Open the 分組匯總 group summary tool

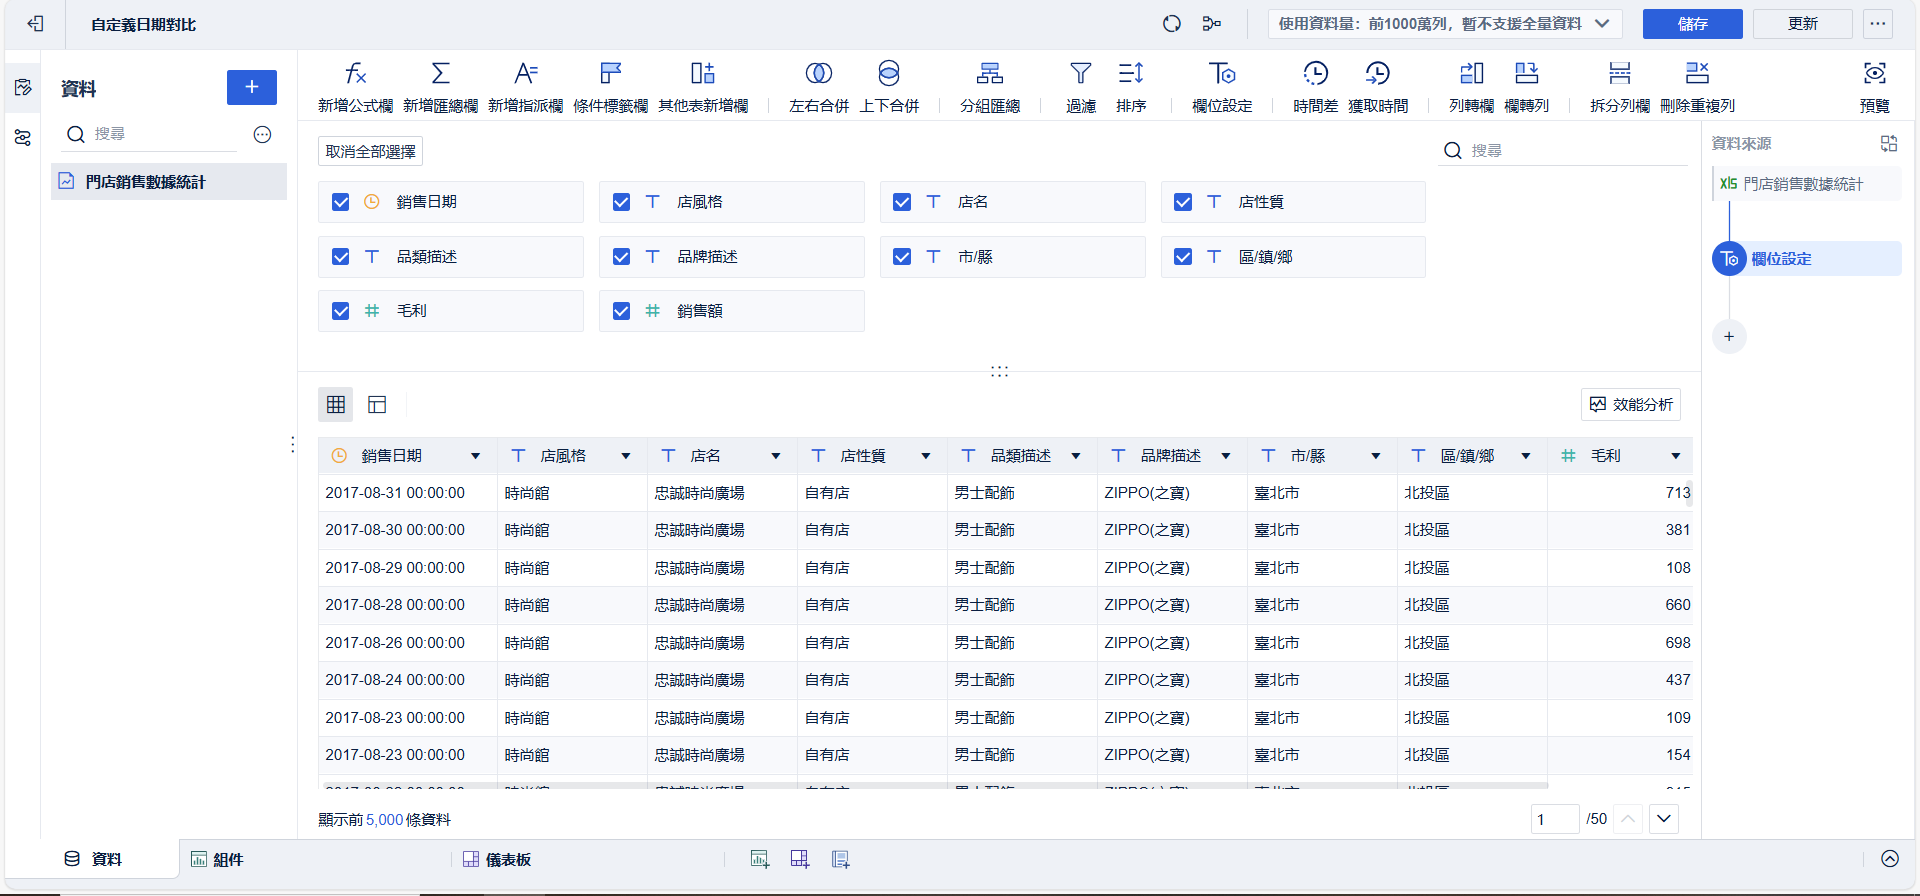(x=989, y=74)
